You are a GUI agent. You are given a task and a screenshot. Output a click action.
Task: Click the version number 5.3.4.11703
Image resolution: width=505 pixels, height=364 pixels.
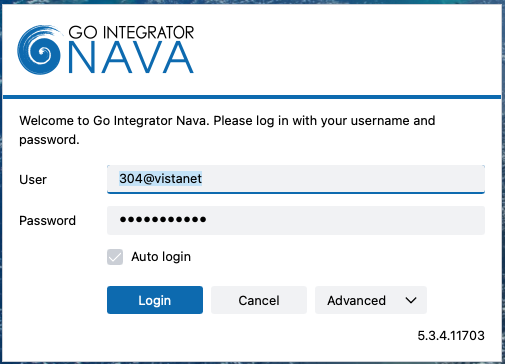point(451,336)
